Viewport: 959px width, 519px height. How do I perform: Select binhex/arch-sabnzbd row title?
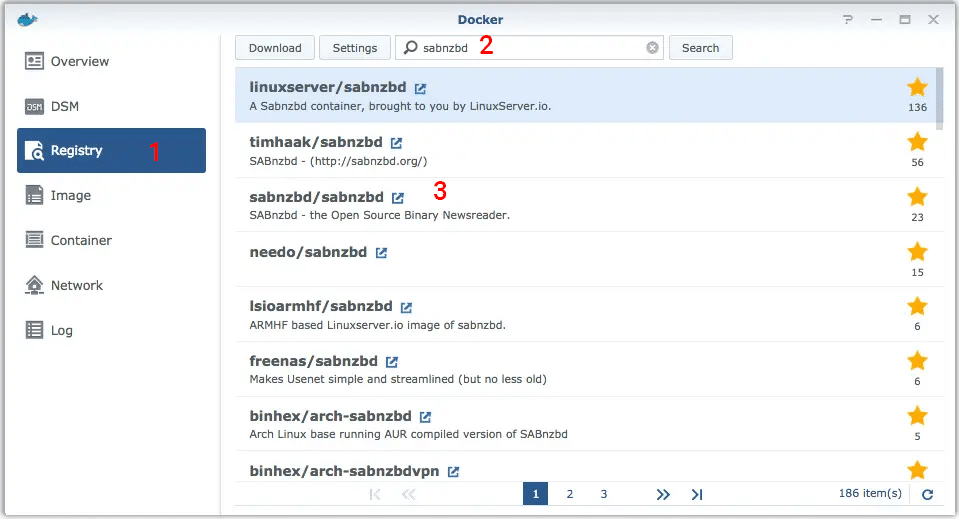pyautogui.click(x=330, y=416)
